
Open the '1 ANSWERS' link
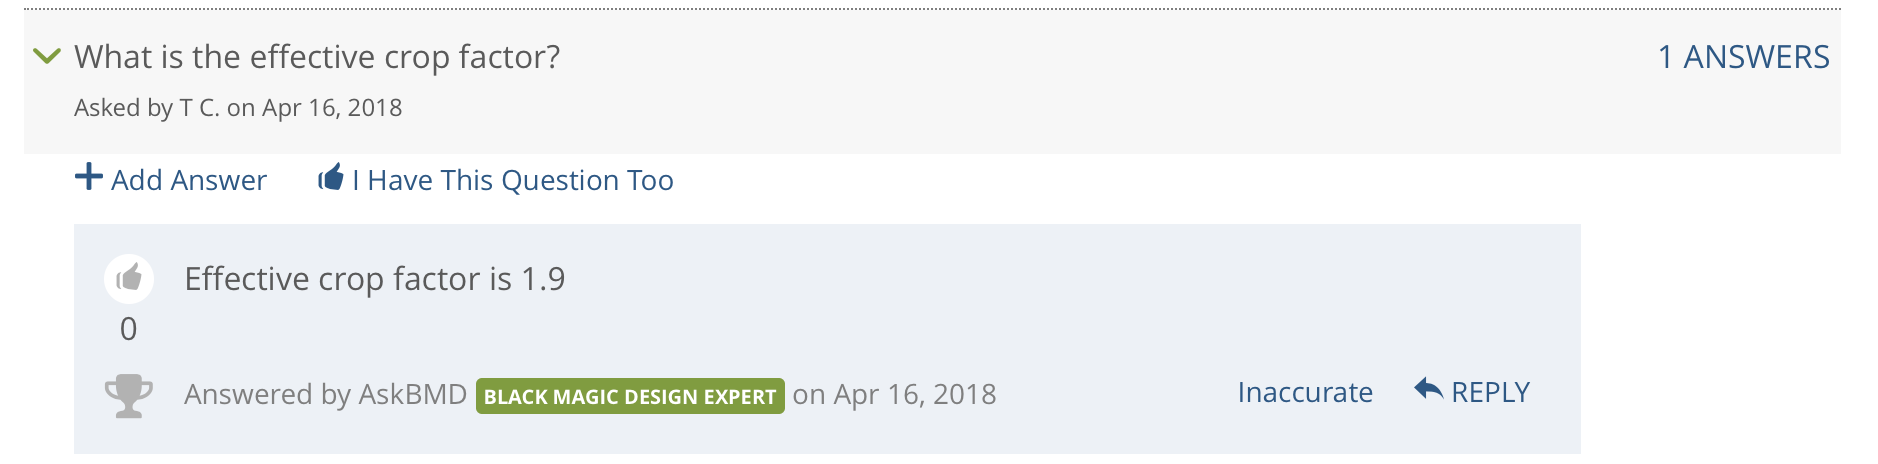[1743, 57]
